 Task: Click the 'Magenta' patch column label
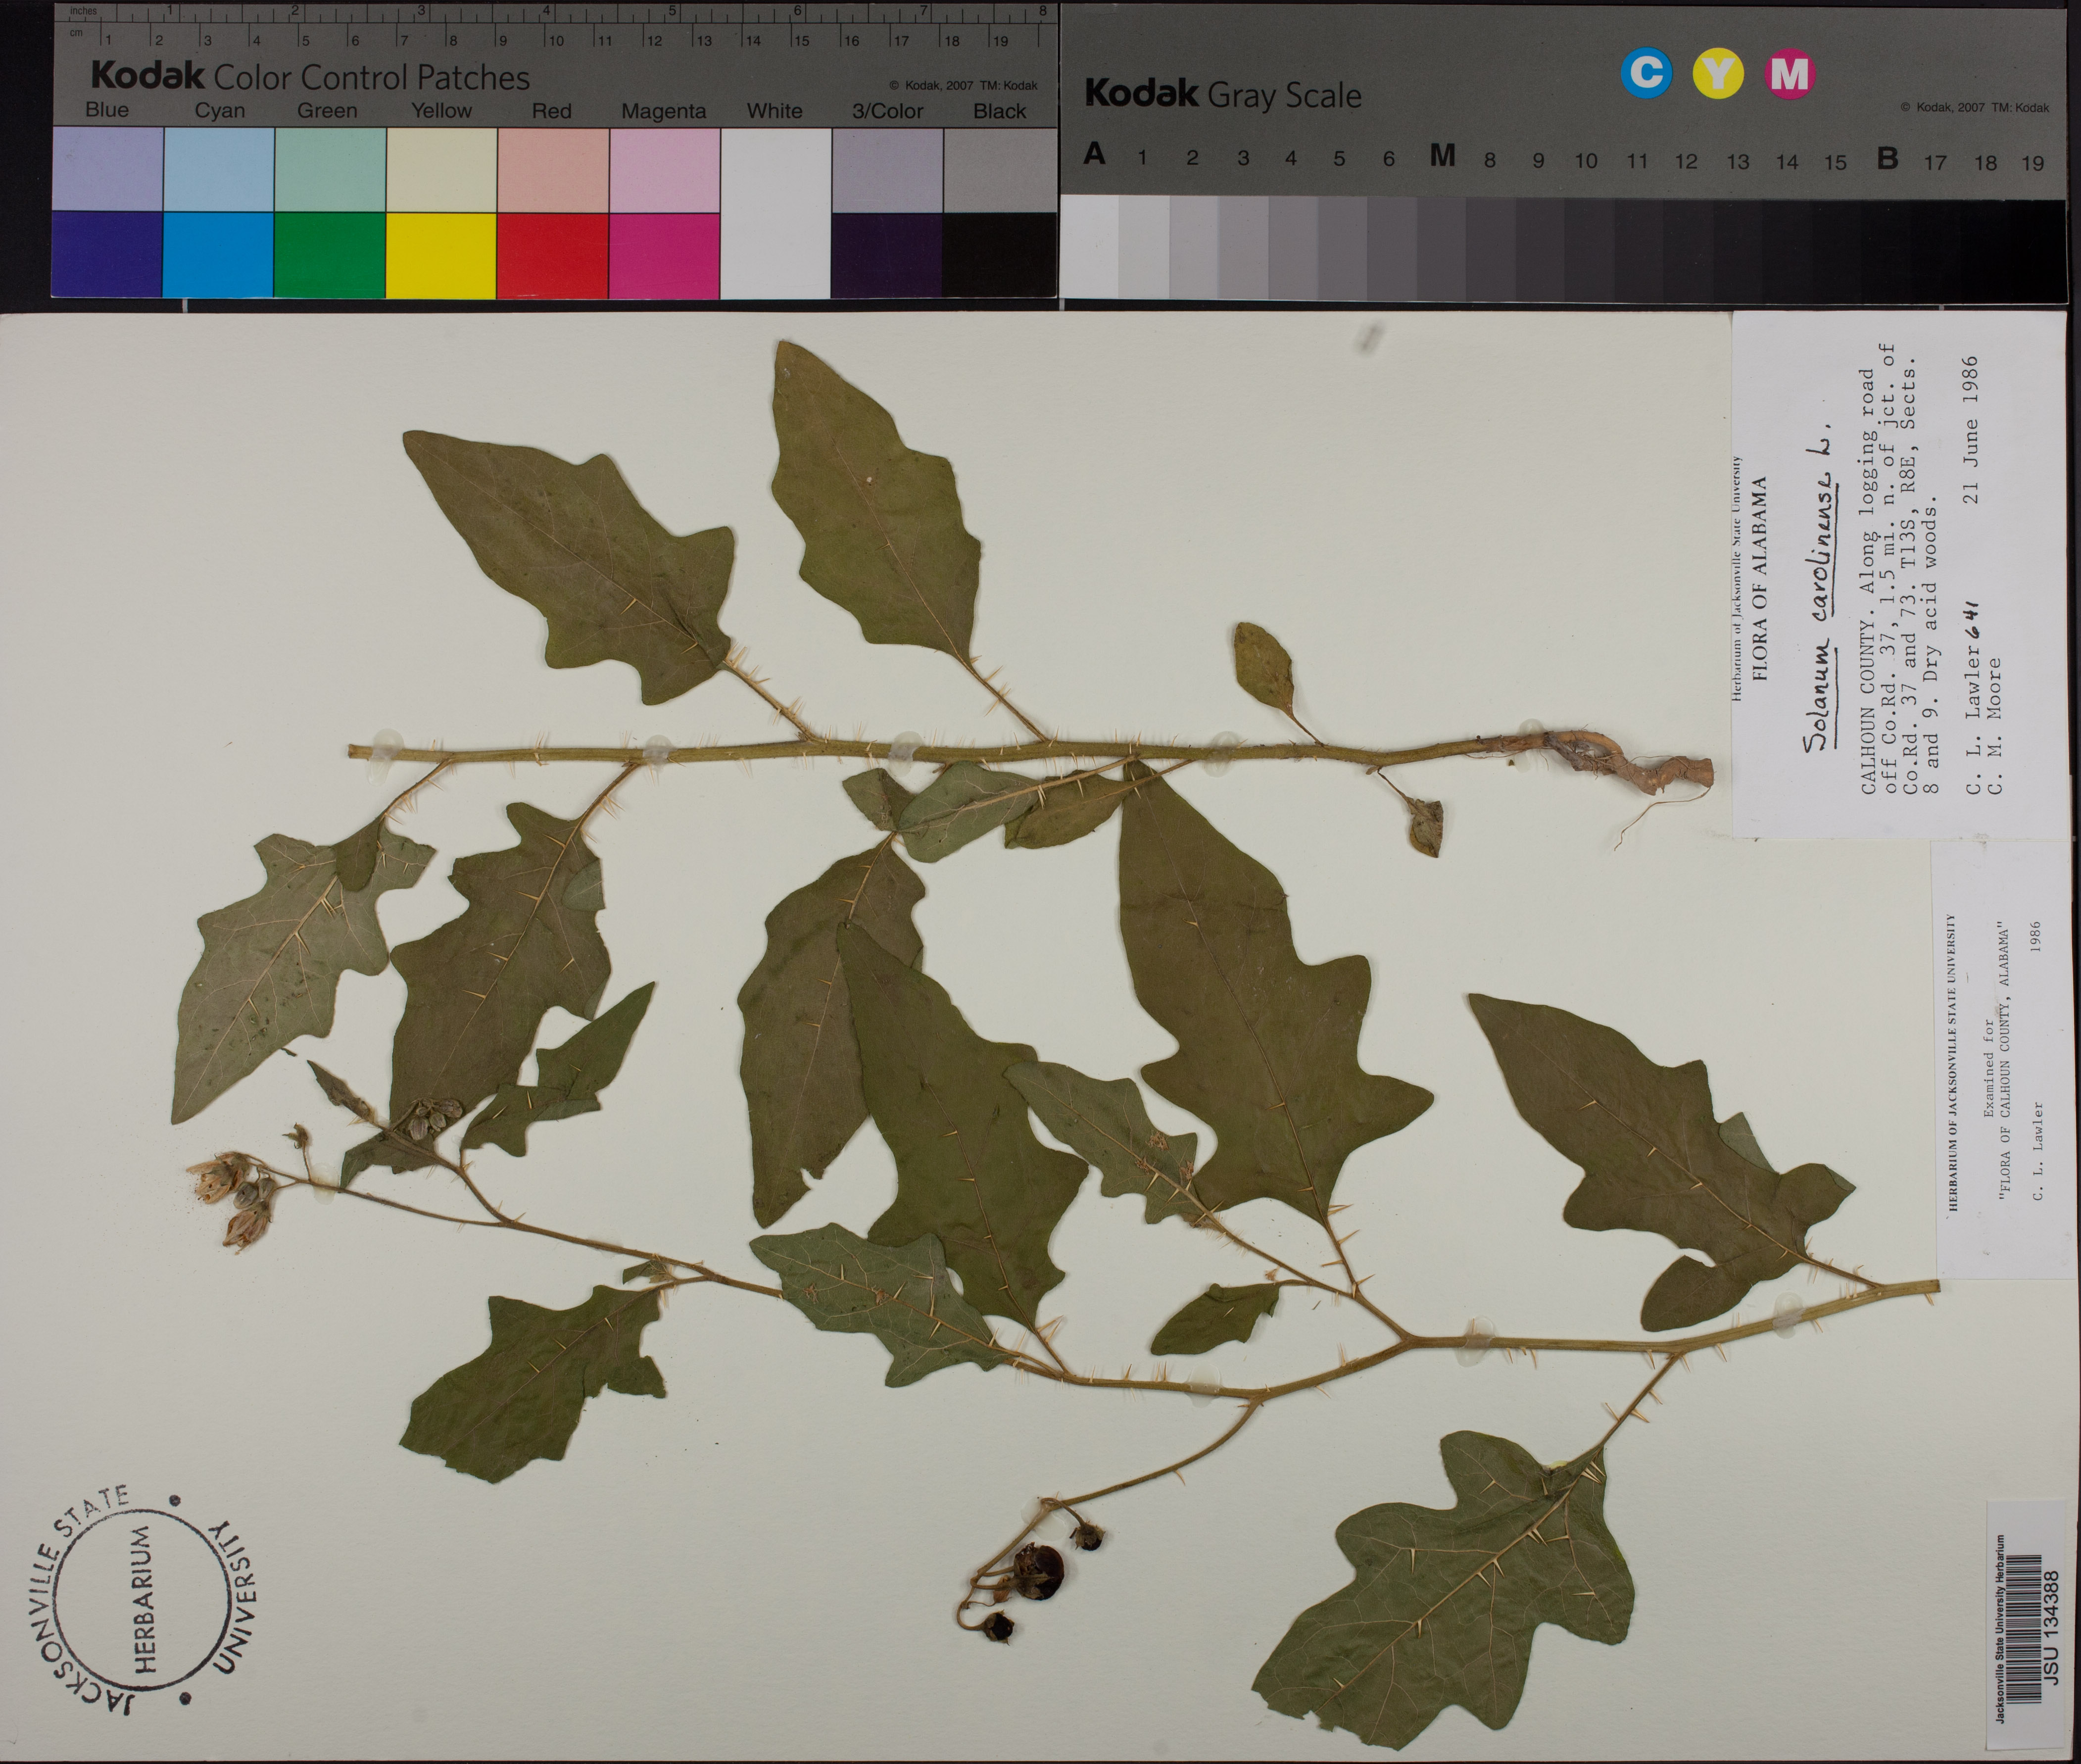(x=664, y=112)
